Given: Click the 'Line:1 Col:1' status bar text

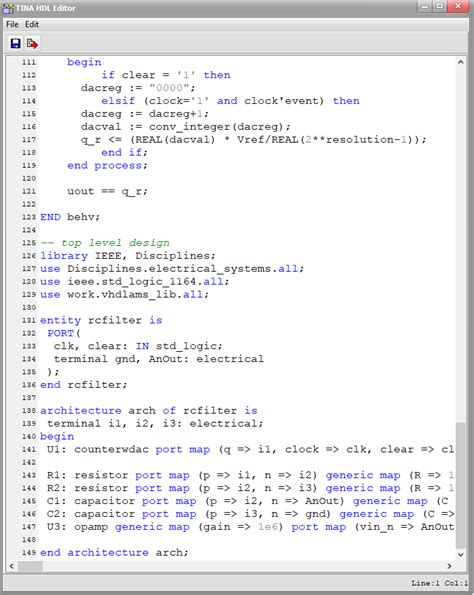Looking at the screenshot, I should click(440, 583).
